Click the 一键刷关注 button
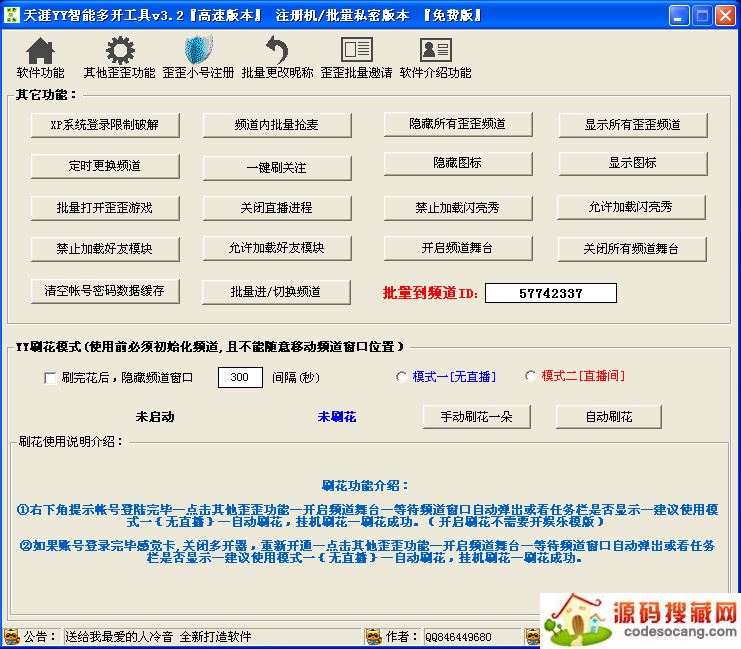The image size is (741, 649). (277, 168)
